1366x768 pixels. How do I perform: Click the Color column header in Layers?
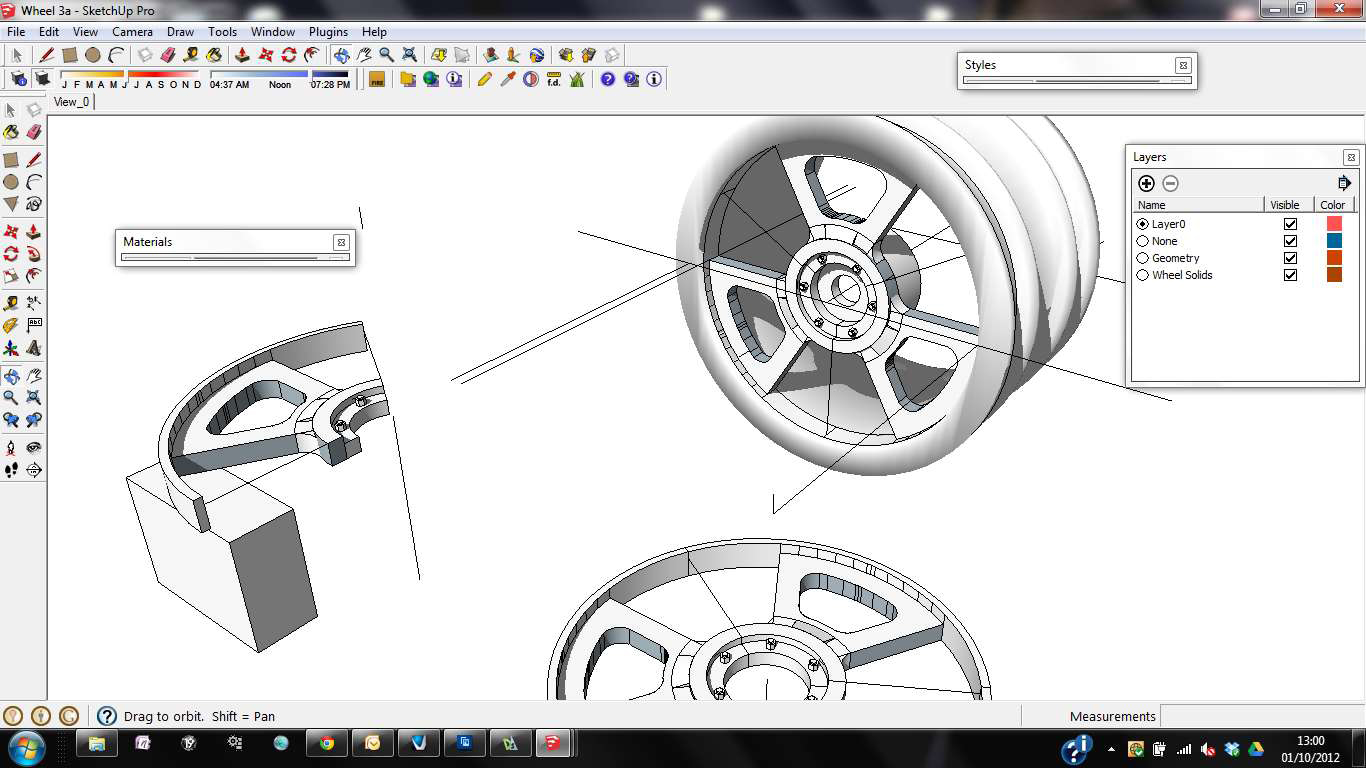[x=1333, y=205]
